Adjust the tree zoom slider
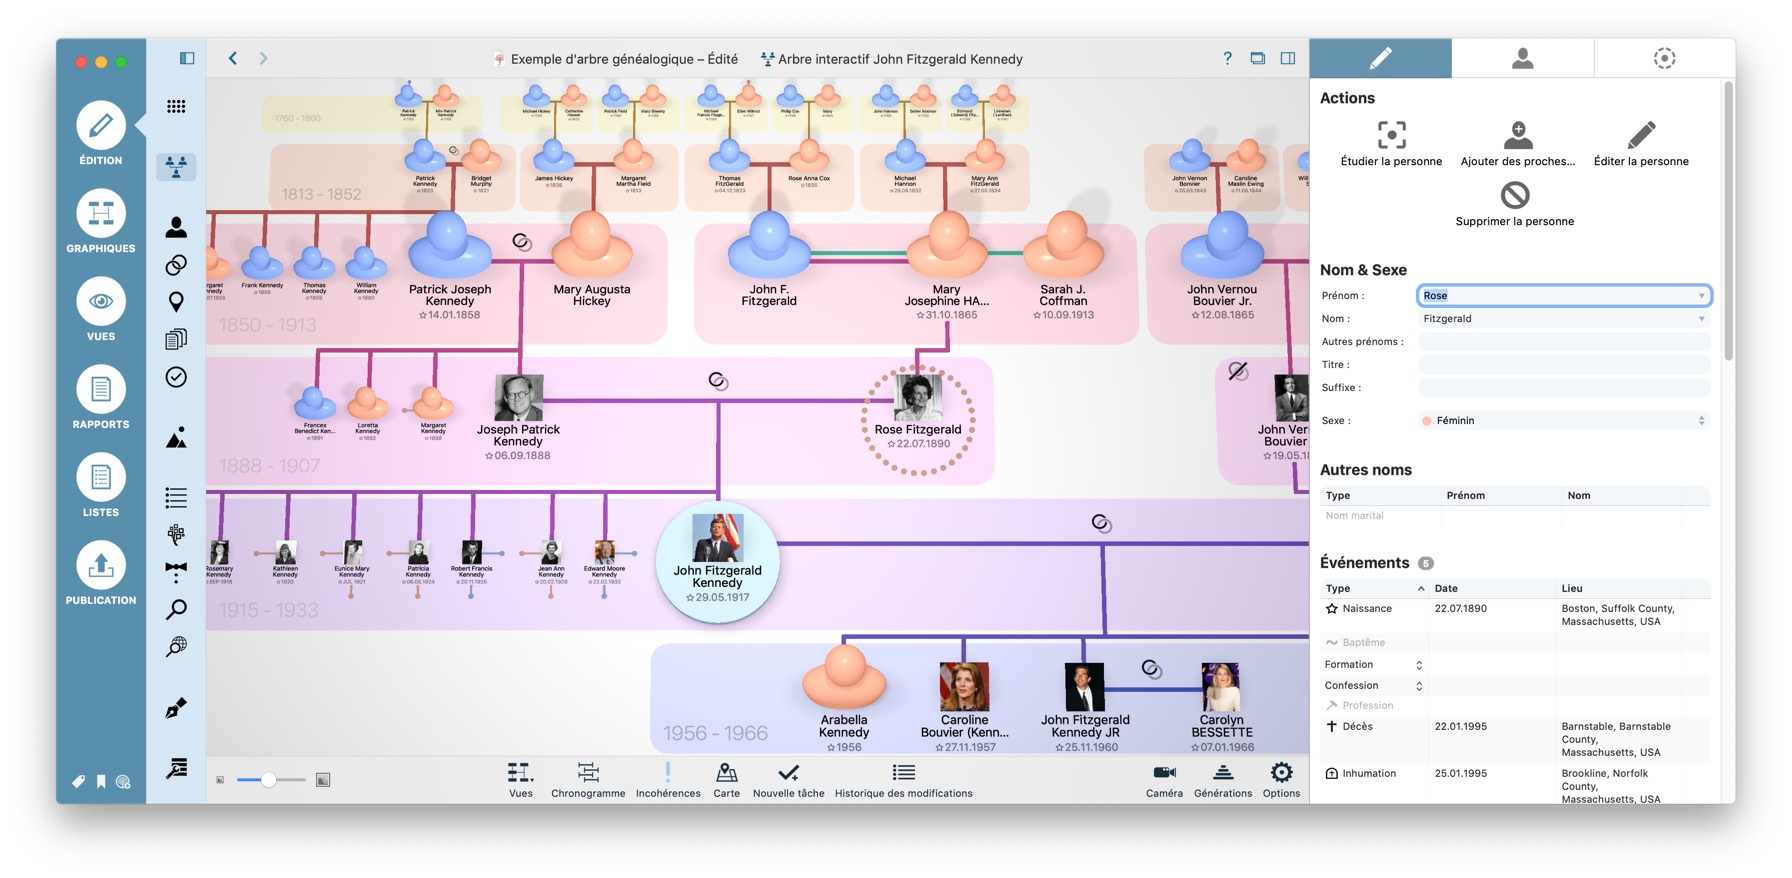1792x878 pixels. pyautogui.click(x=269, y=780)
